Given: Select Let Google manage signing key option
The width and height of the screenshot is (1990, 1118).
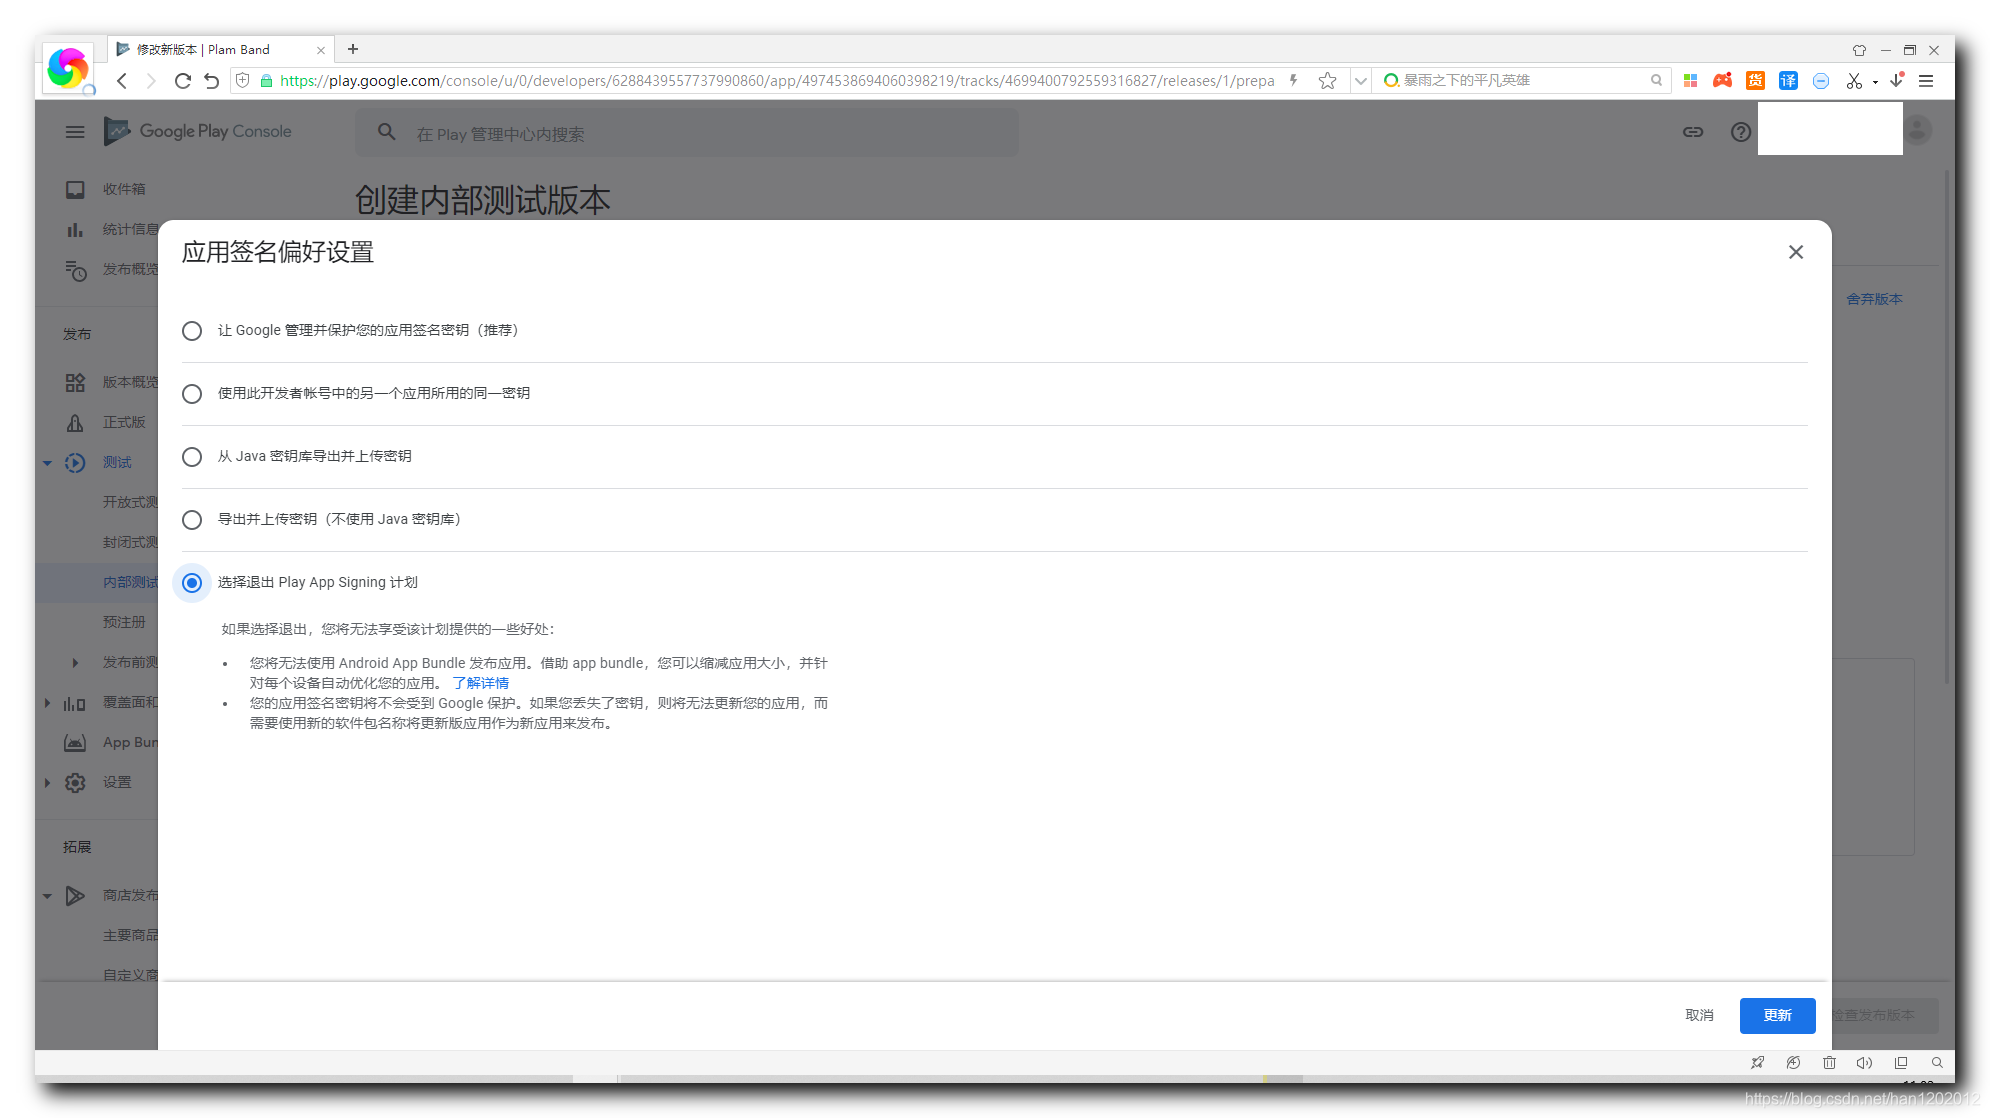Looking at the screenshot, I should click(192, 331).
